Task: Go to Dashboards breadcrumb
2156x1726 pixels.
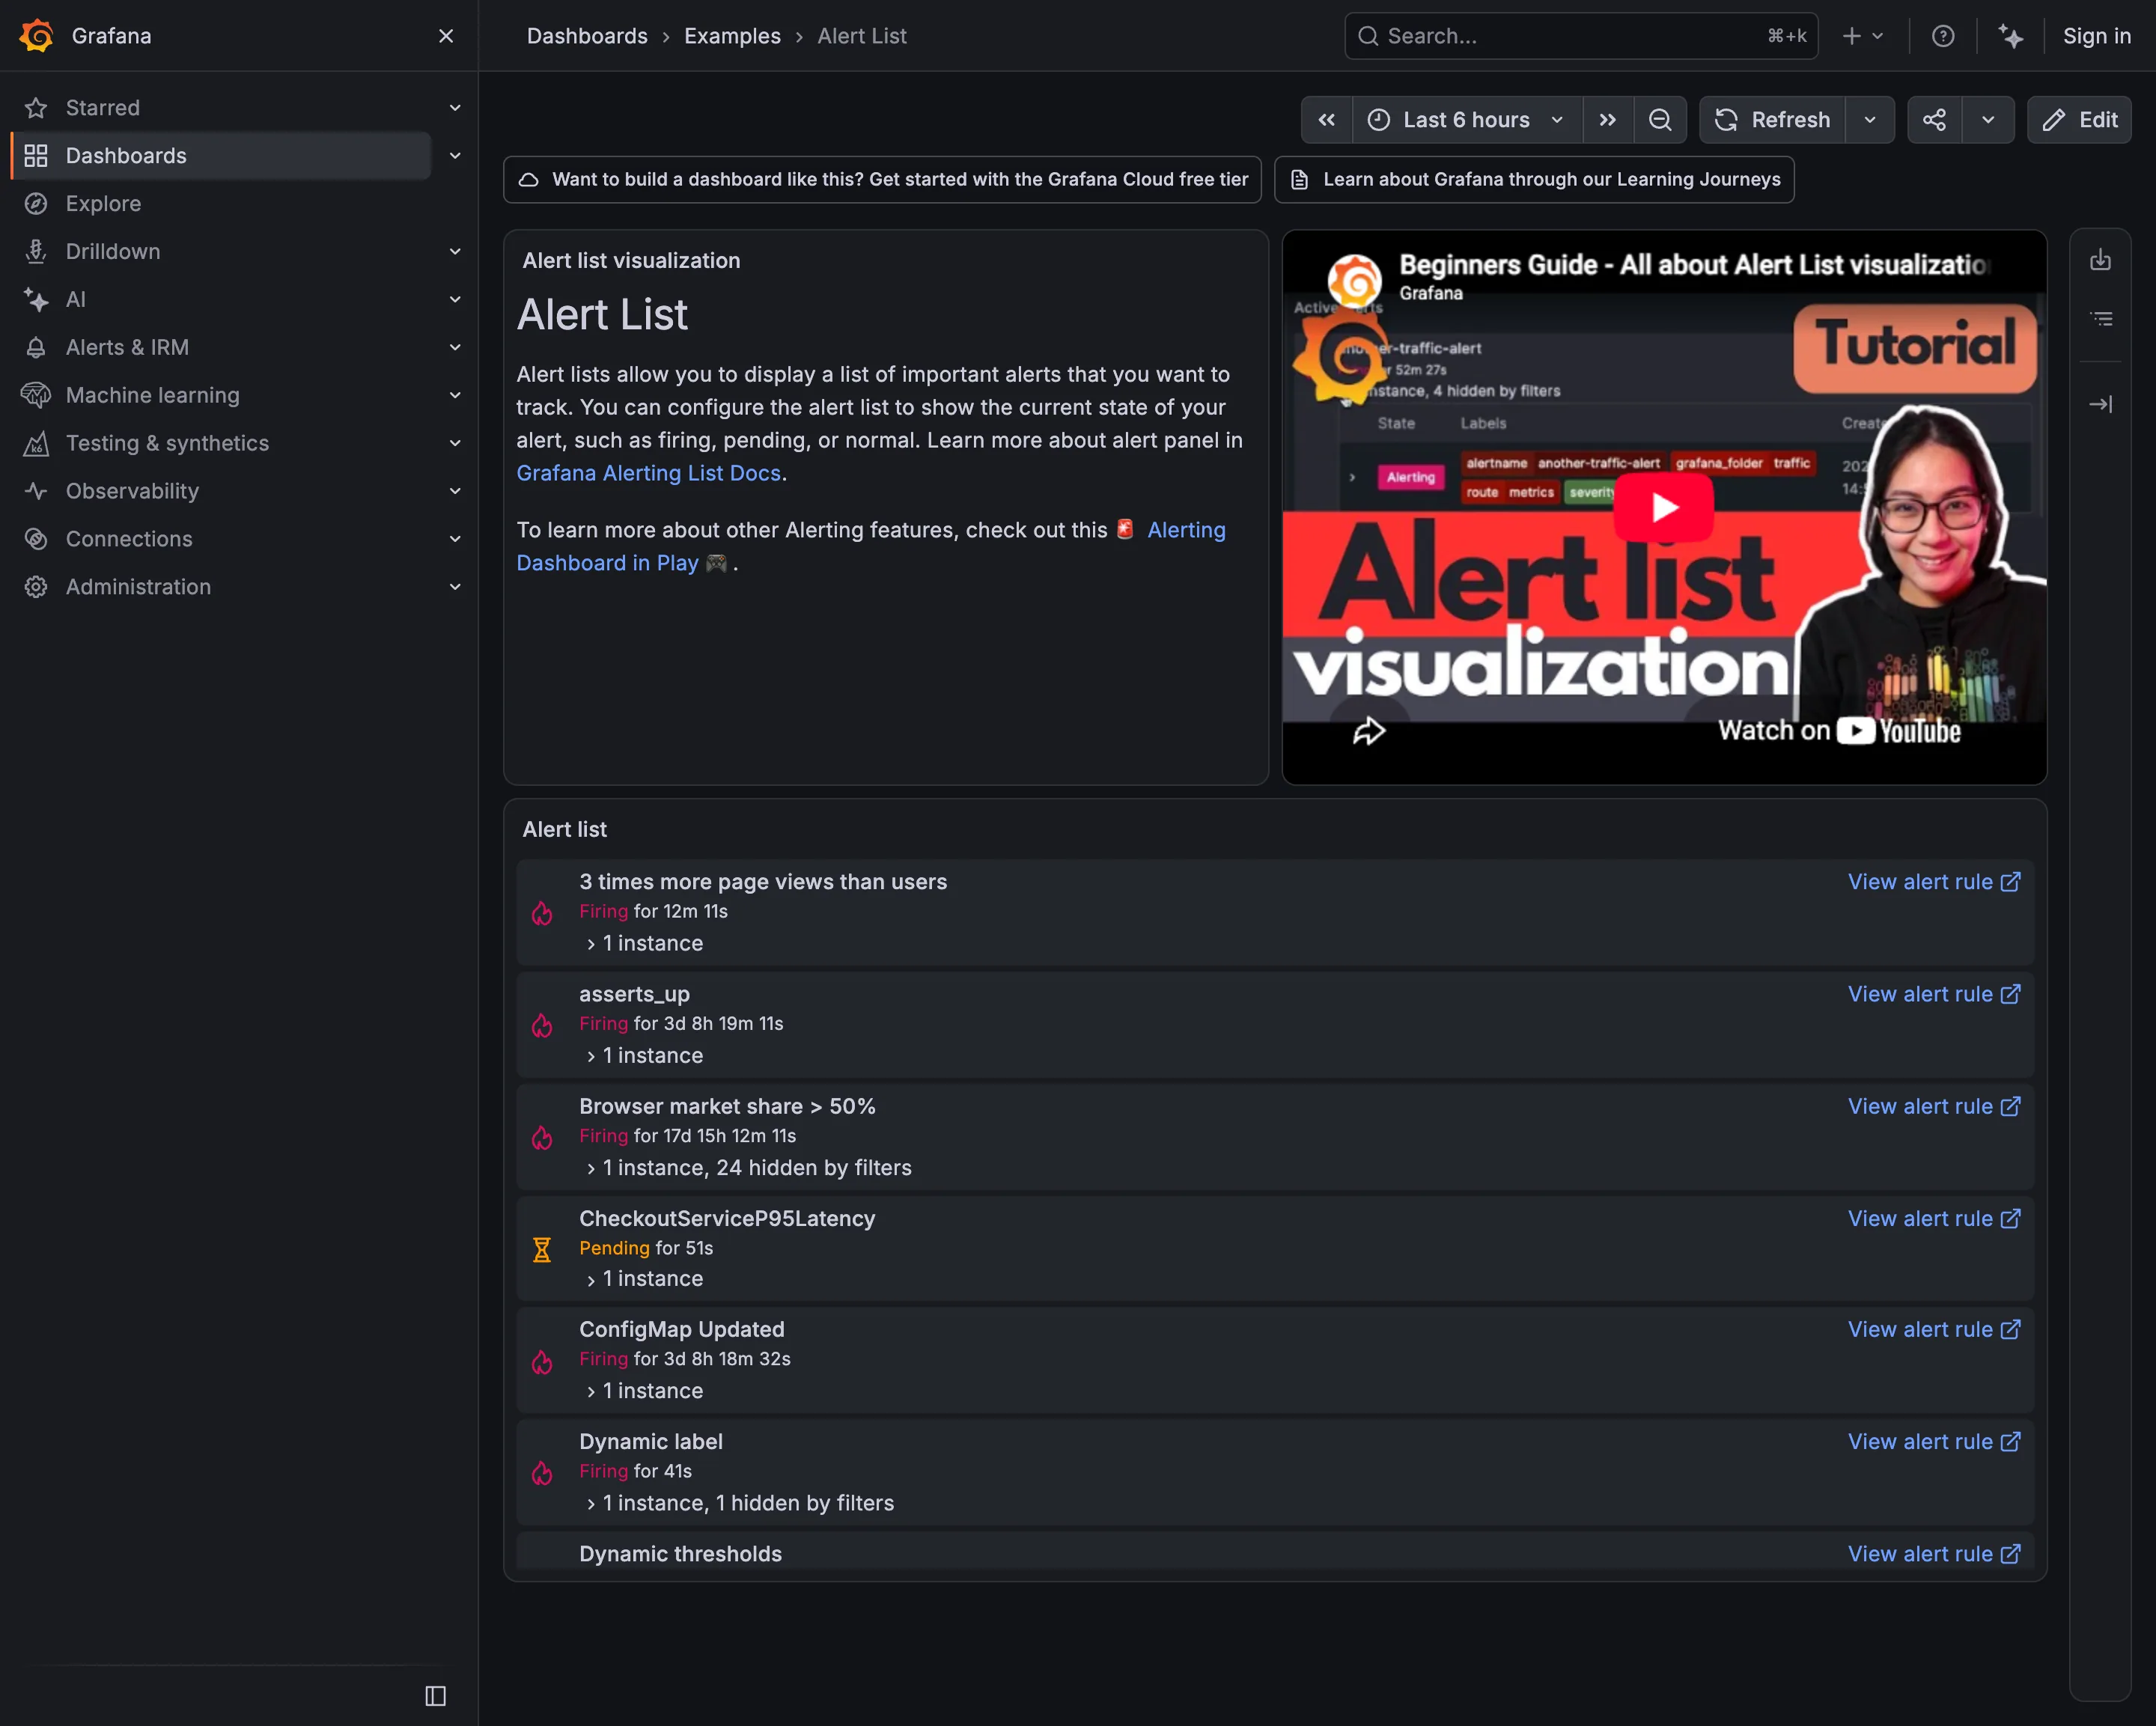Action: [x=587, y=36]
